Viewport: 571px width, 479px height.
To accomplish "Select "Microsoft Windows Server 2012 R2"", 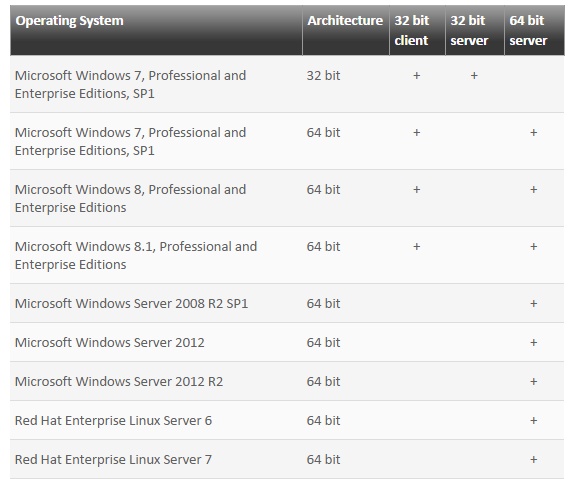I will [119, 381].
